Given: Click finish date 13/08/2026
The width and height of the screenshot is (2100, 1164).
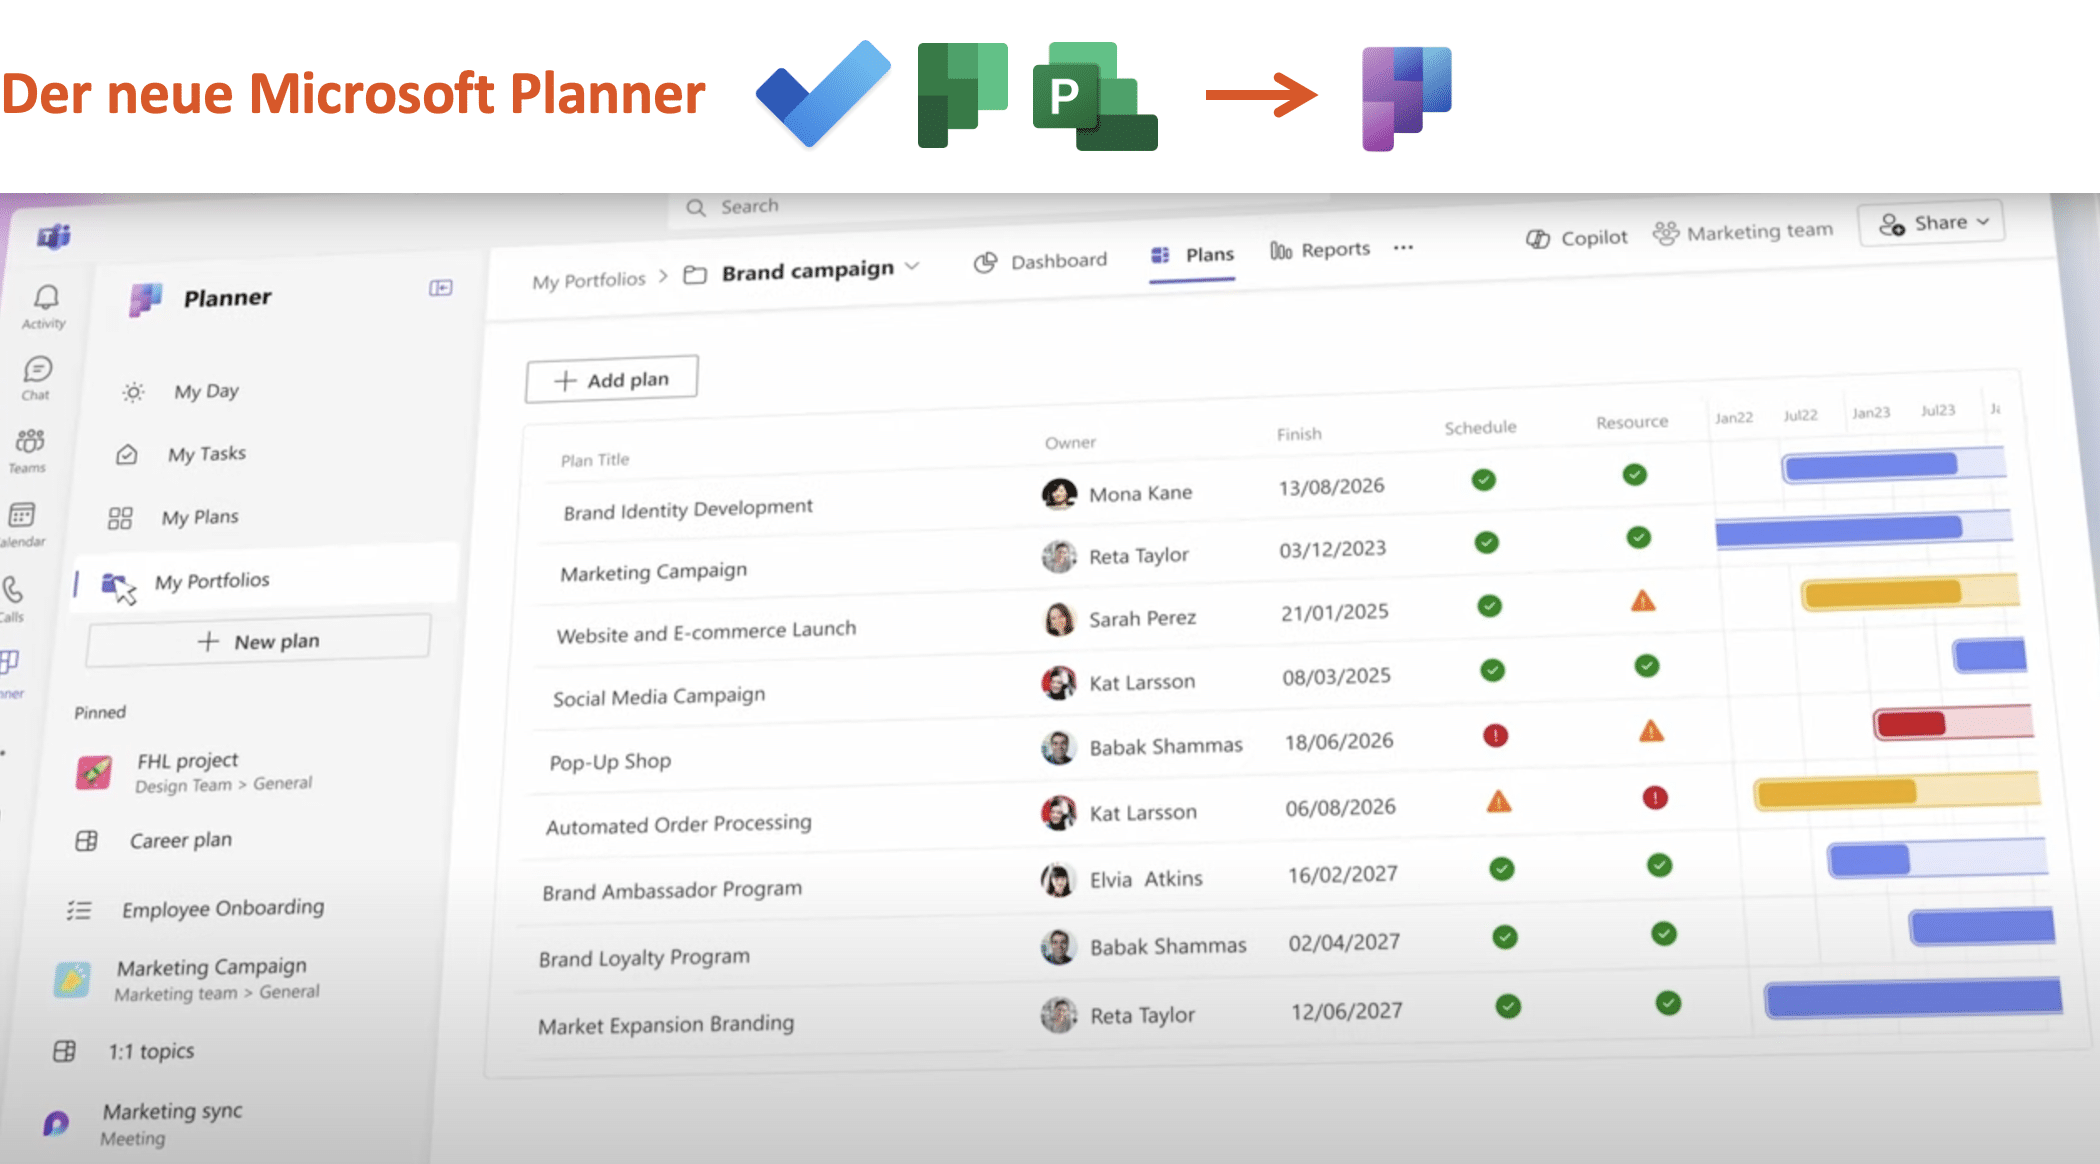Looking at the screenshot, I should coord(1332,487).
